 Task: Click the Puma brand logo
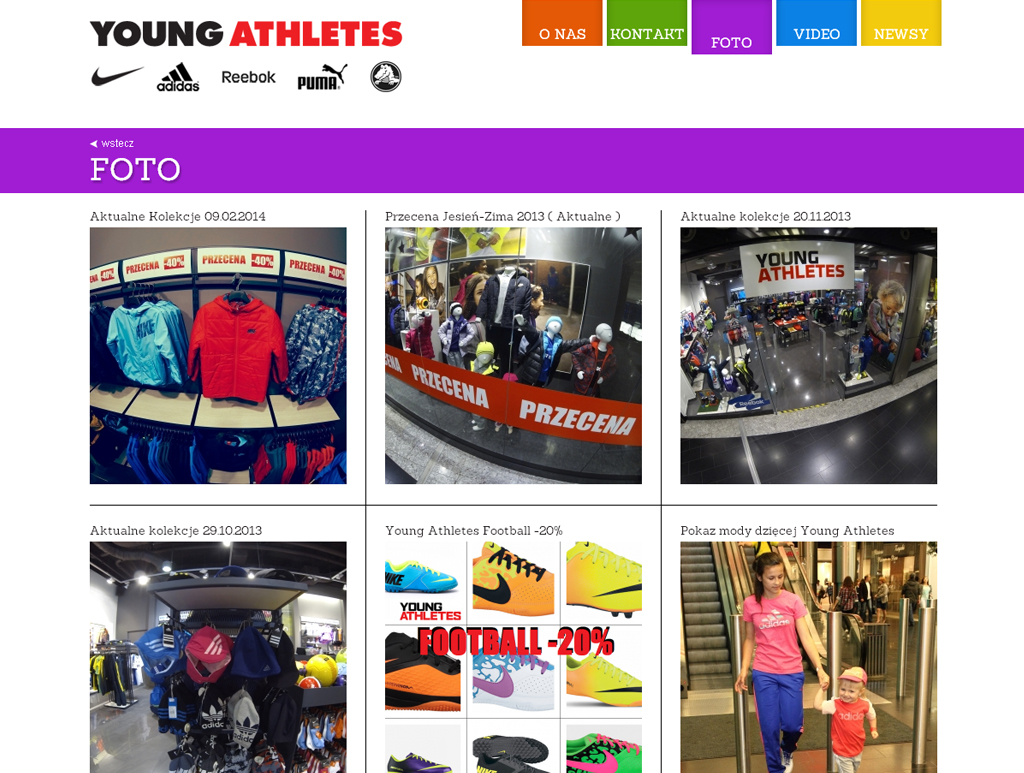pyautogui.click(x=323, y=77)
